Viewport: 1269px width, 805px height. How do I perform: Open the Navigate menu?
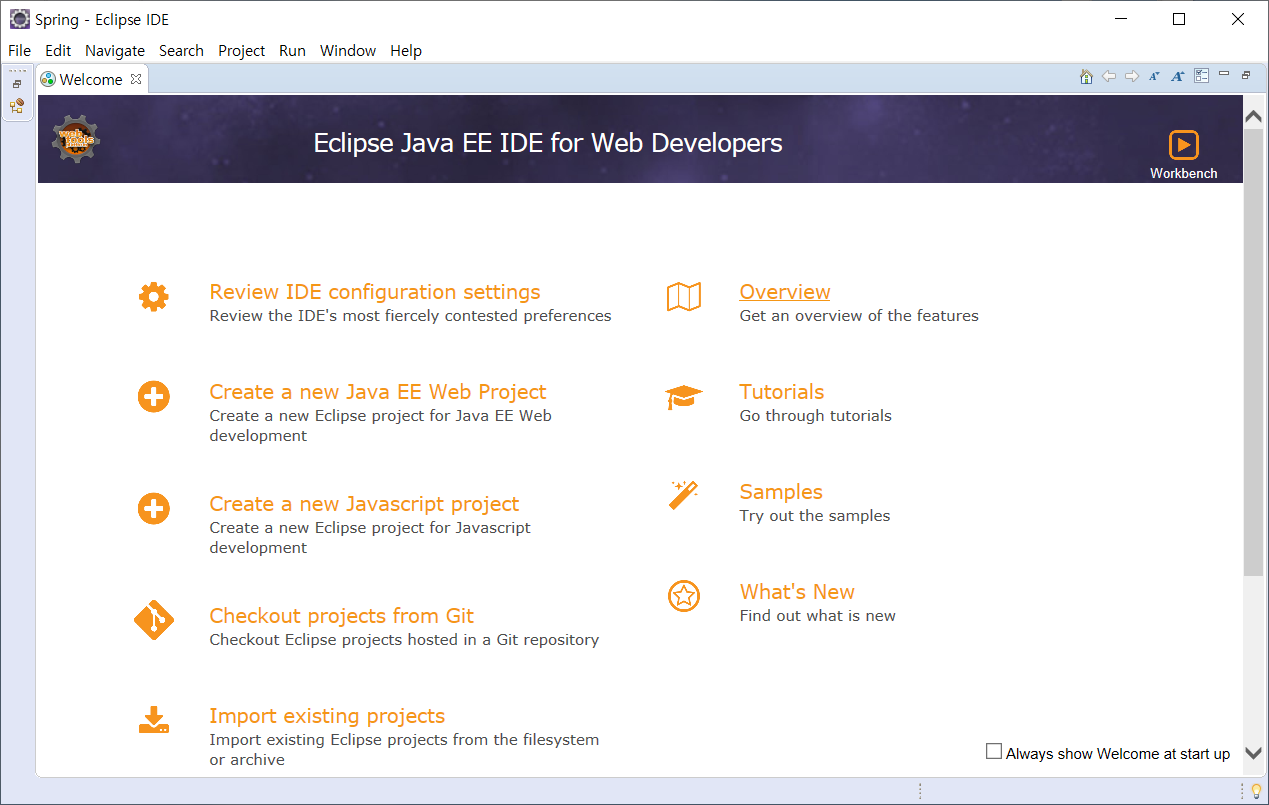point(115,51)
